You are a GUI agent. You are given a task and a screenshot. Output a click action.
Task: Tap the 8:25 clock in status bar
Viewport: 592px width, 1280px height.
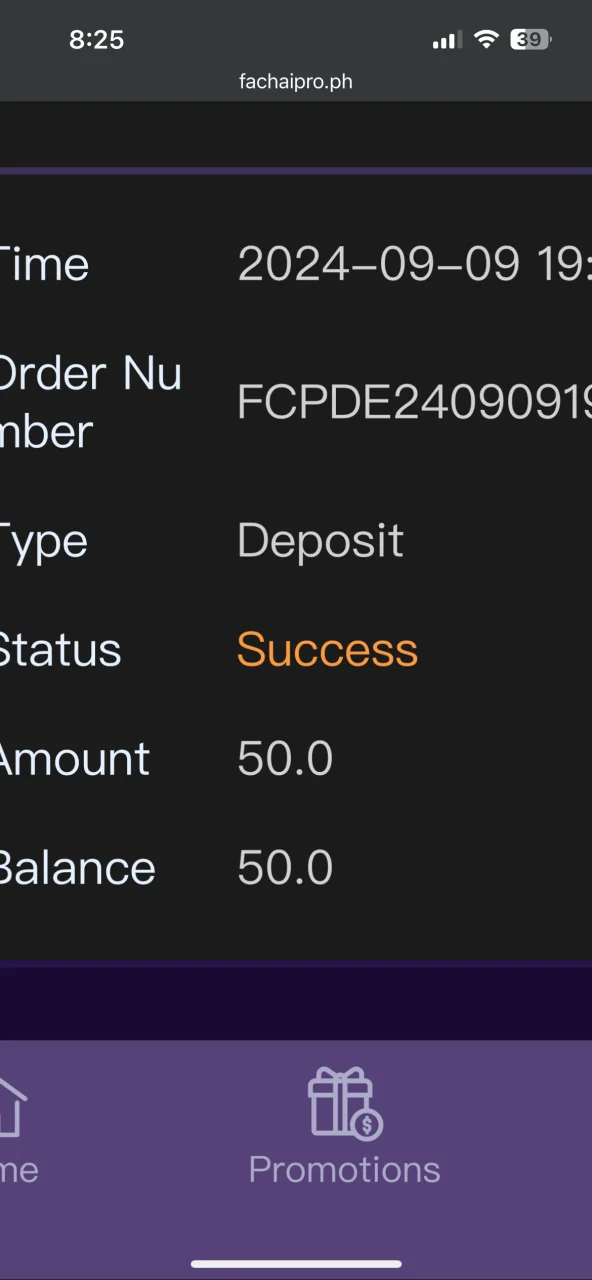pos(96,40)
